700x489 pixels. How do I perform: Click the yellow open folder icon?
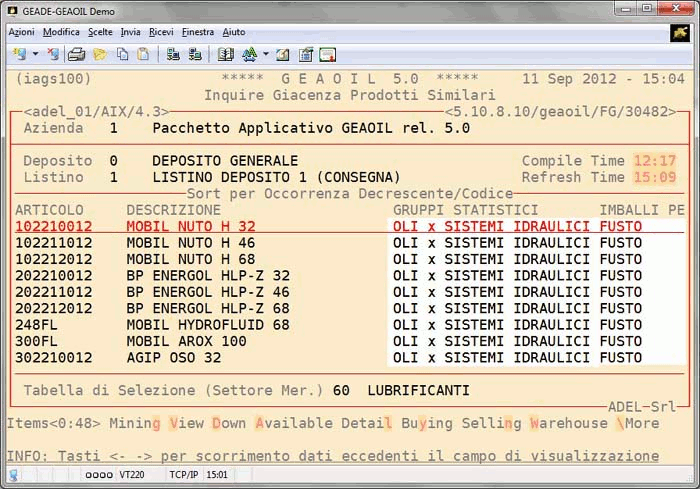[x=99, y=54]
